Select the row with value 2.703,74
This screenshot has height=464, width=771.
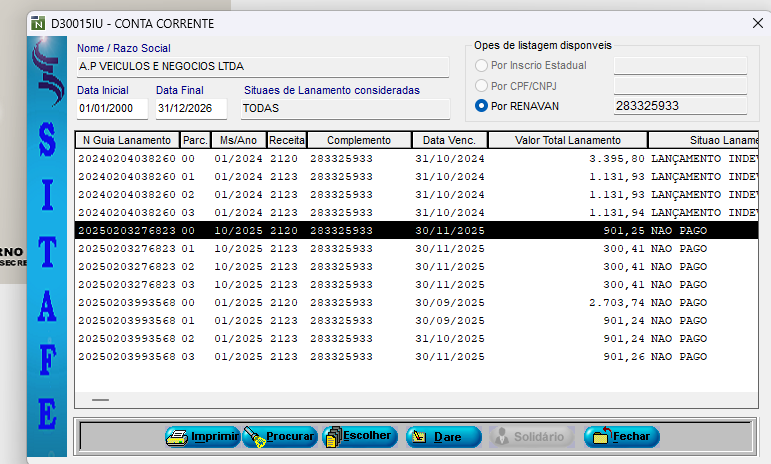[400, 302]
